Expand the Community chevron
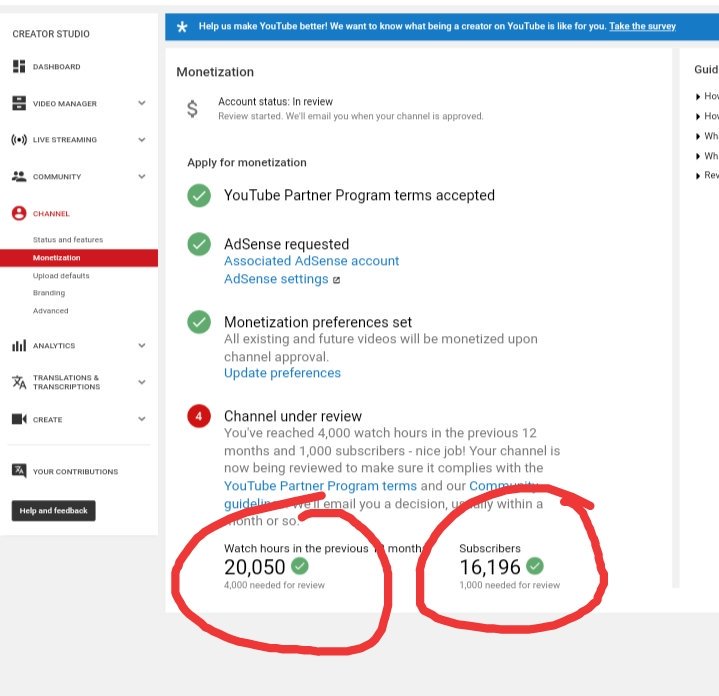 pyautogui.click(x=142, y=176)
